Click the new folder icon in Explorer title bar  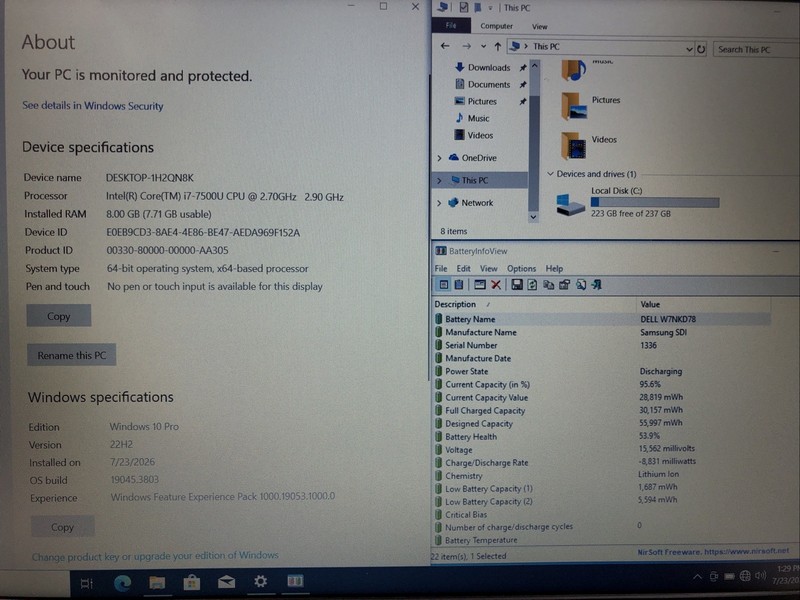tap(478, 7)
